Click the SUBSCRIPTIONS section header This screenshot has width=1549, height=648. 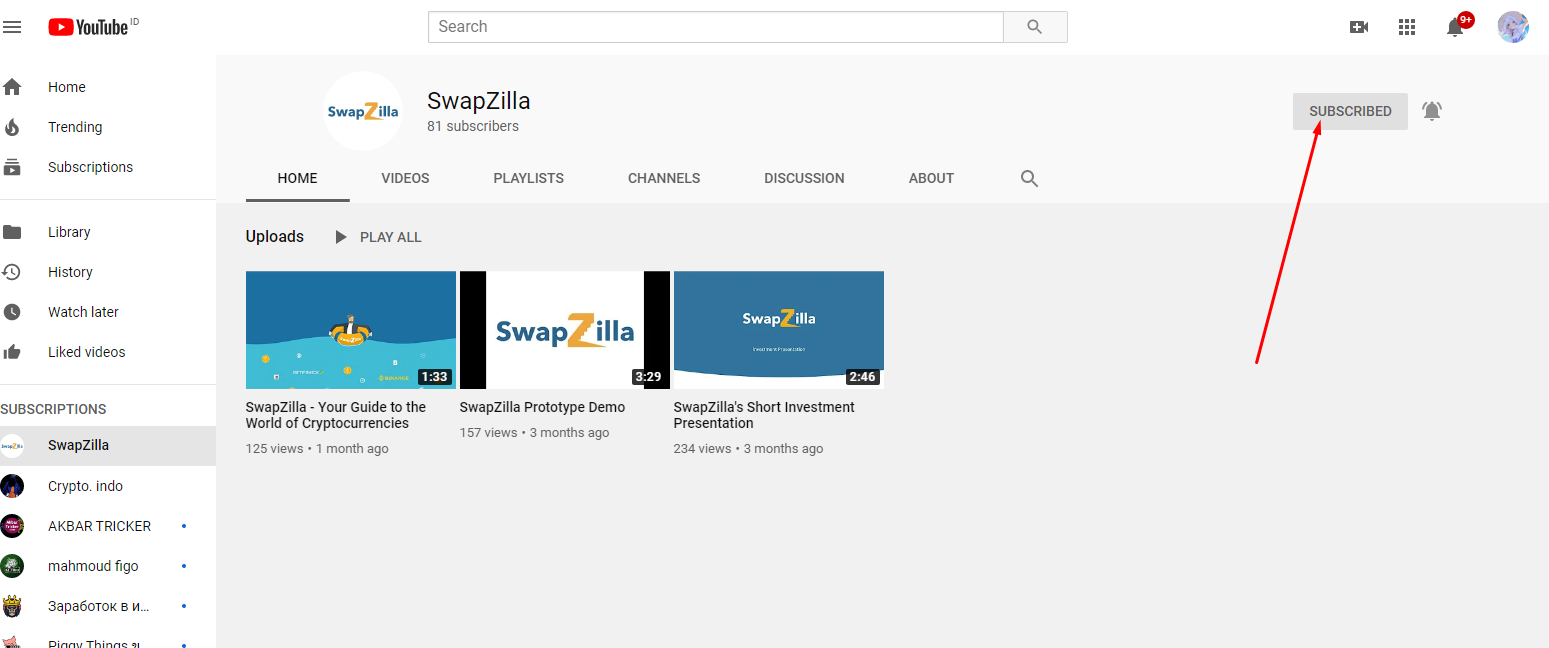[53, 409]
